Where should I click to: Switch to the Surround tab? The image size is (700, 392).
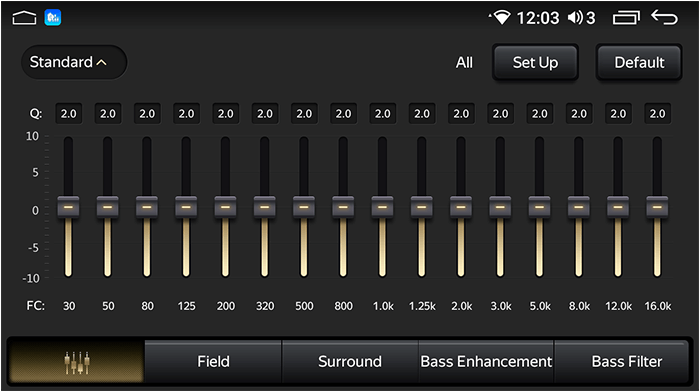tap(350, 362)
